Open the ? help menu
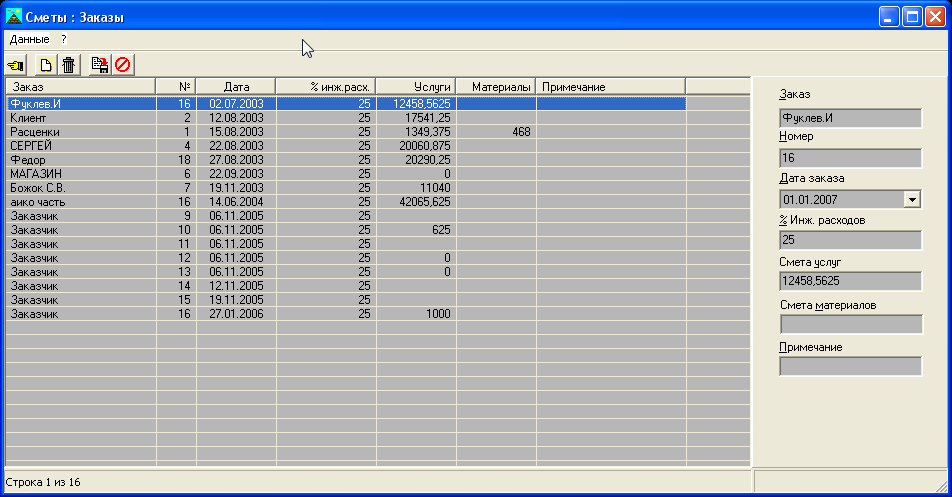The height and width of the screenshot is (497, 952). pyautogui.click(x=64, y=39)
